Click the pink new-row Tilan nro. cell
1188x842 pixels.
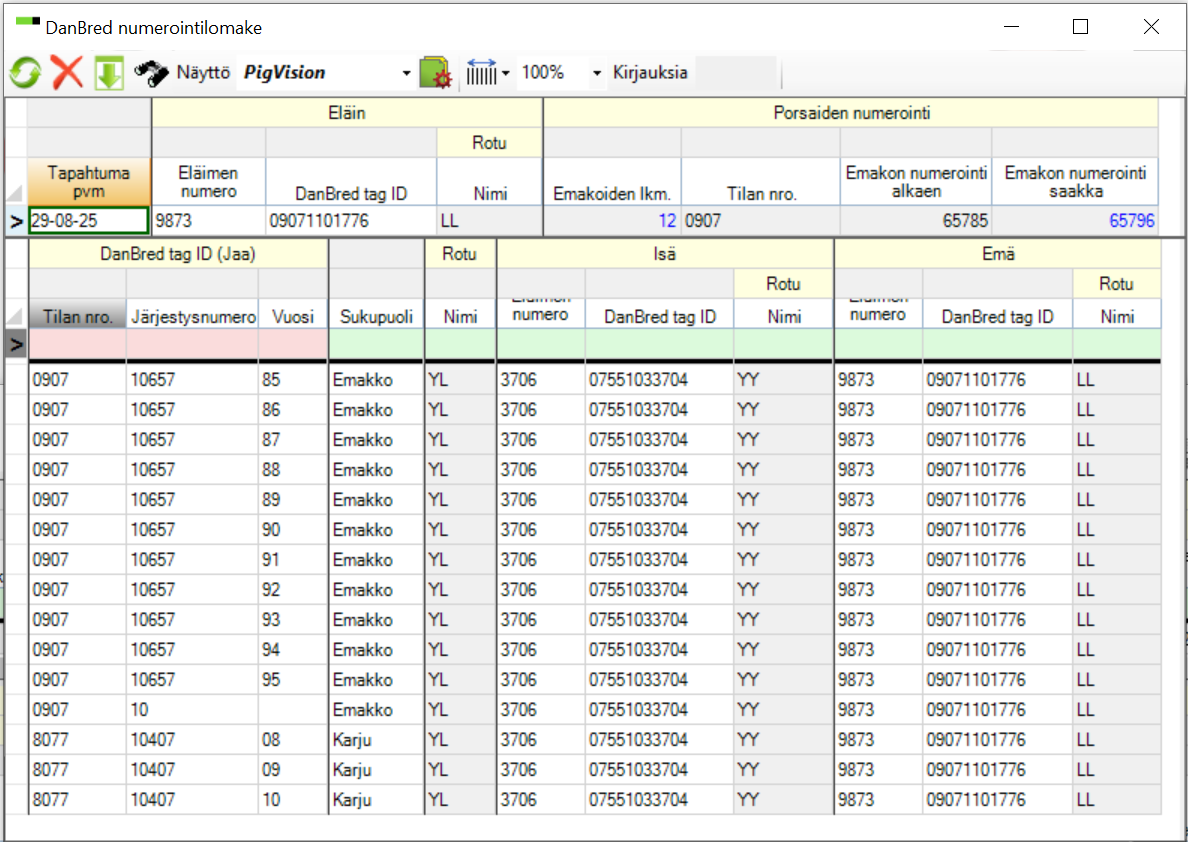(77, 344)
